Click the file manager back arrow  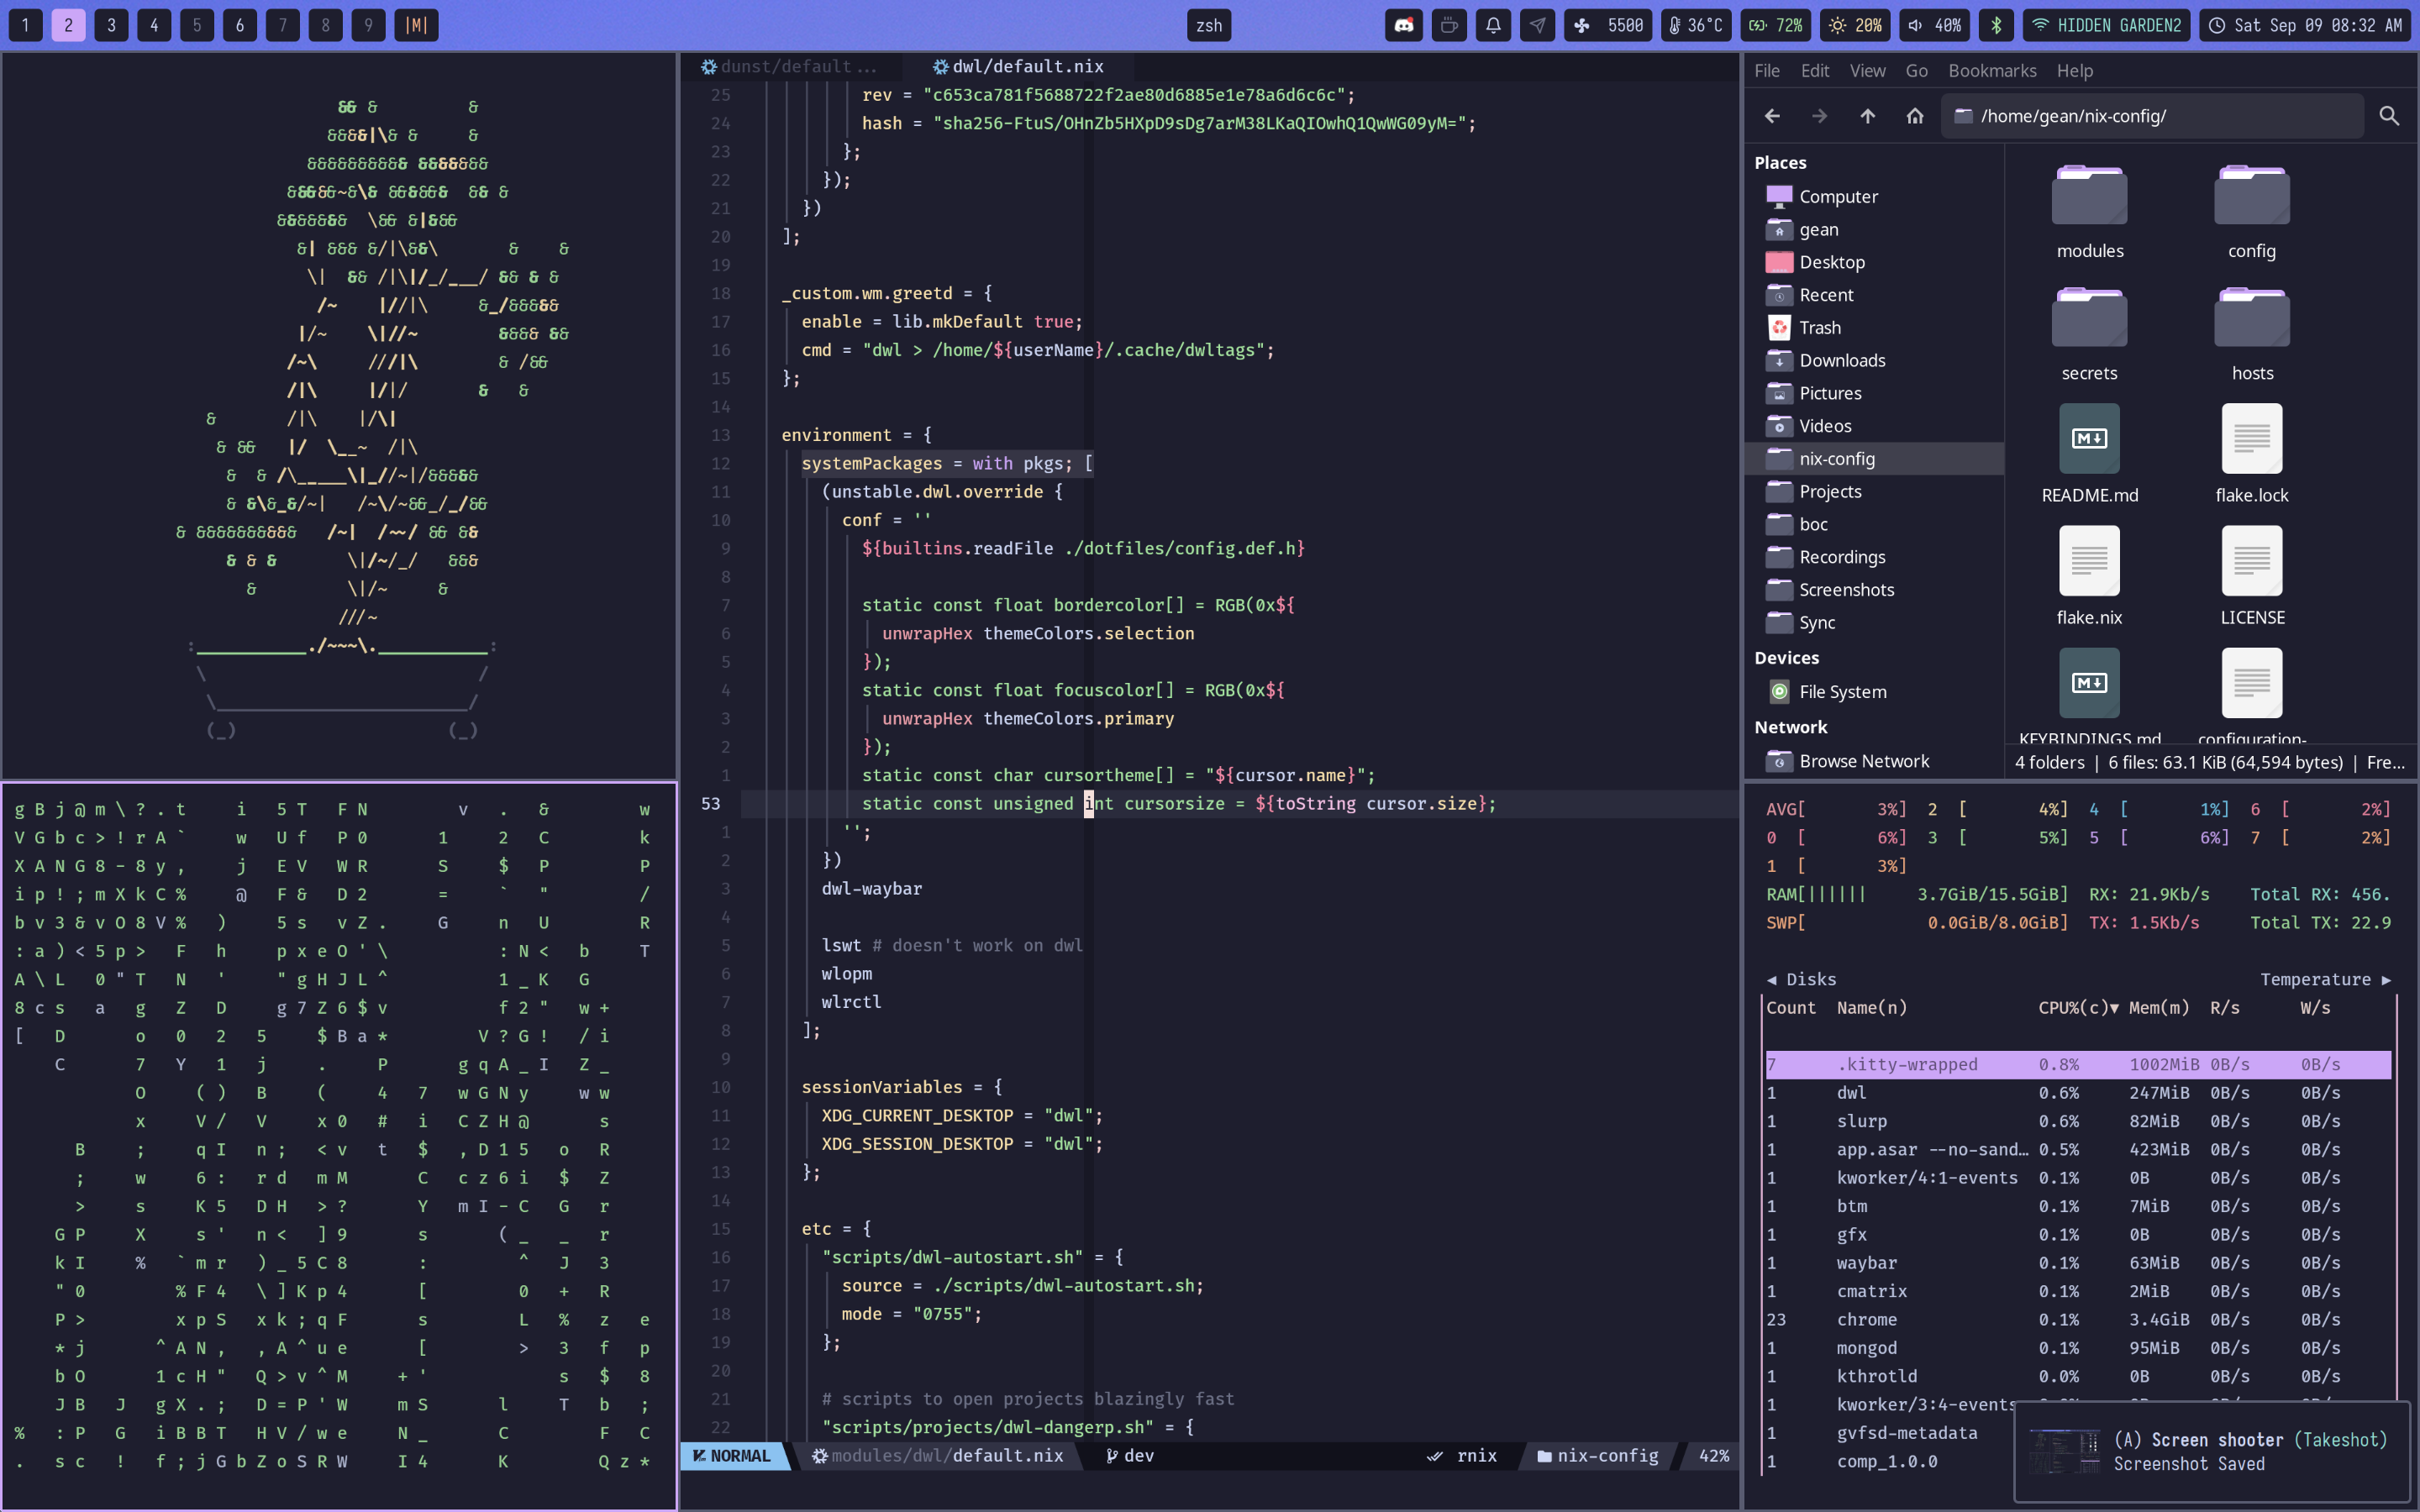[x=1772, y=116]
